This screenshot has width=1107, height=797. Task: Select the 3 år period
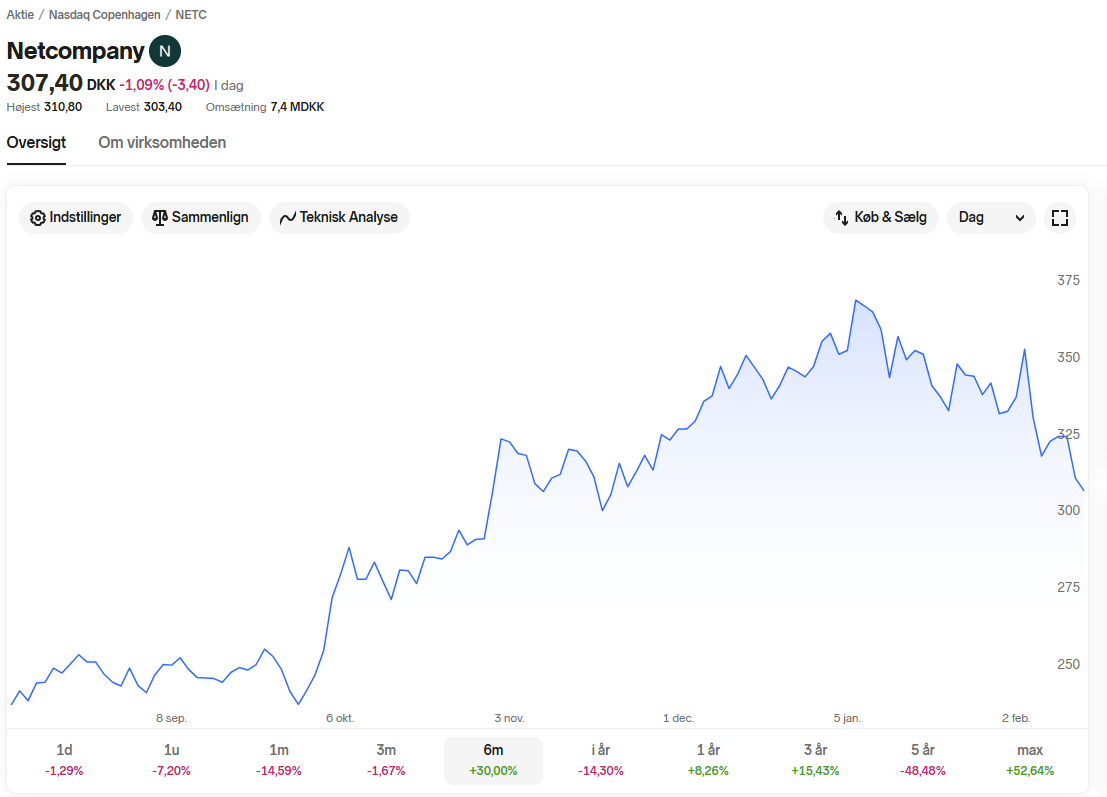815,760
